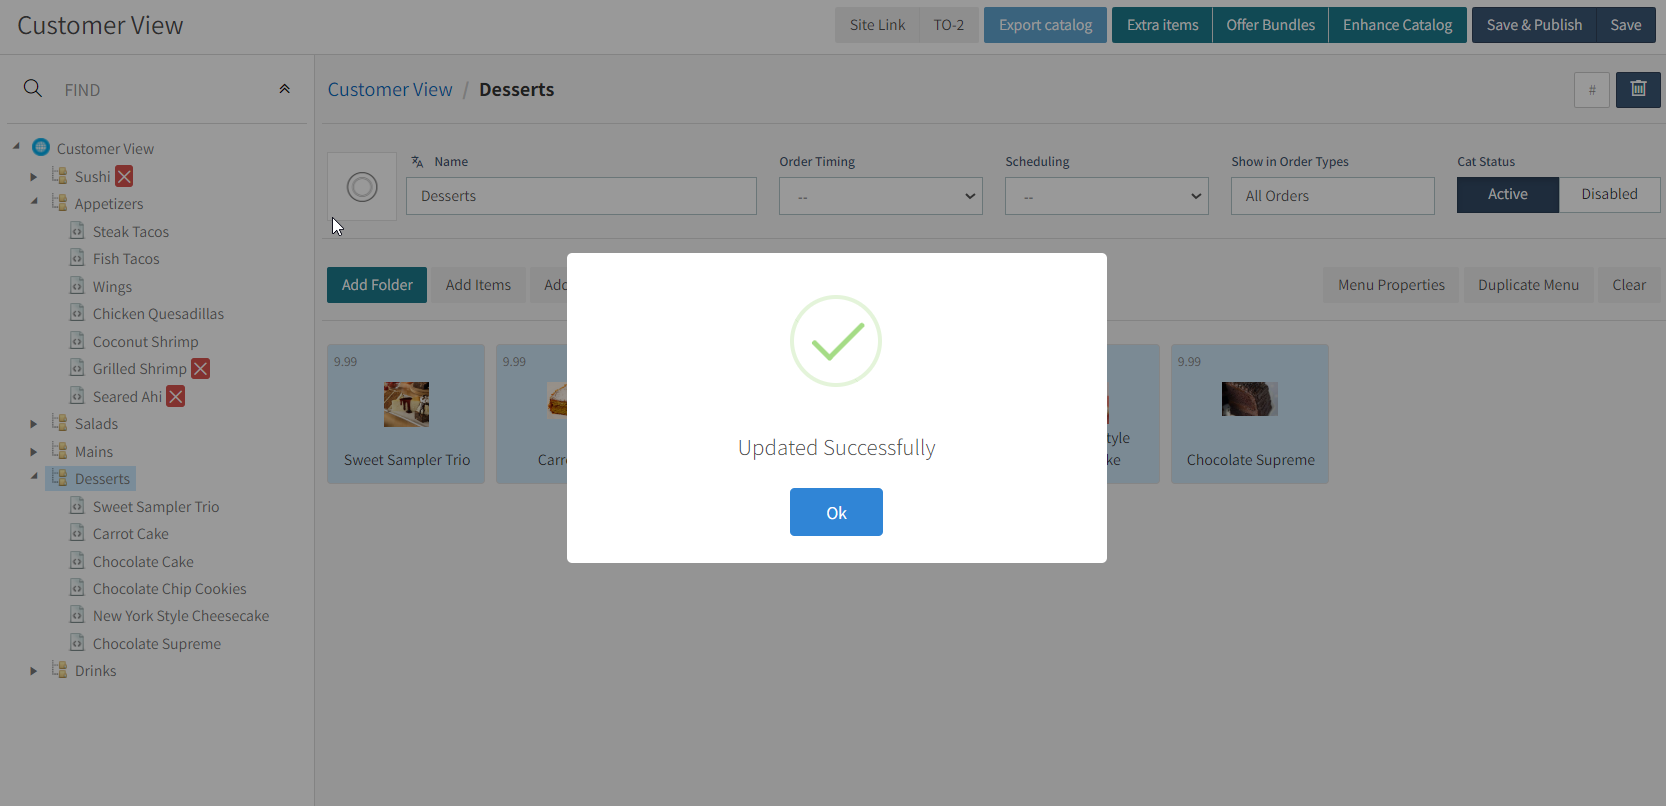Select Chocolate Chip Cookies in tree
The width and height of the screenshot is (1666, 806).
coord(169,589)
